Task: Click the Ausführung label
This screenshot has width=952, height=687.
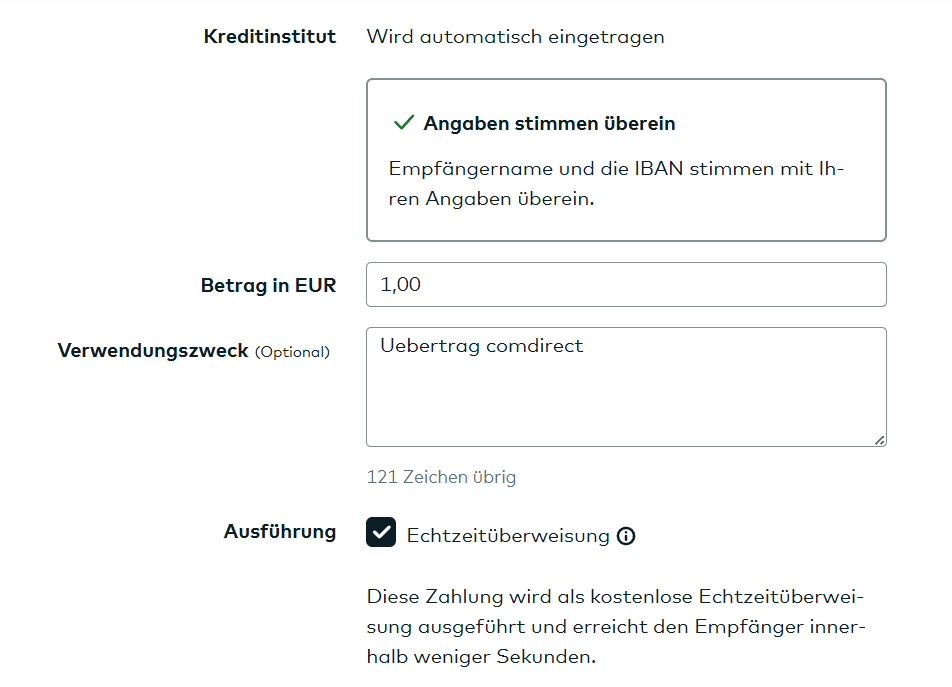Action: pos(280,532)
